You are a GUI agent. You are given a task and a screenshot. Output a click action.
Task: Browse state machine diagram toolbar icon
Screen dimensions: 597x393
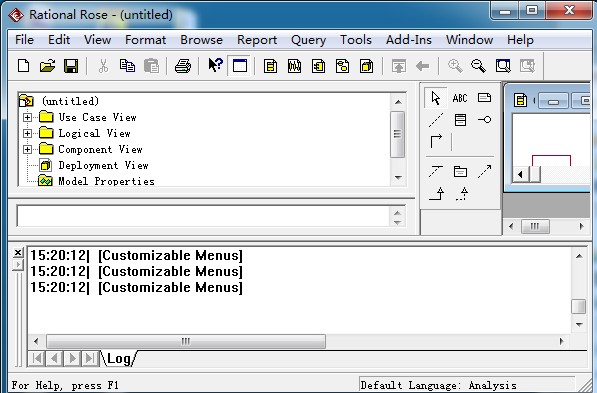point(342,66)
